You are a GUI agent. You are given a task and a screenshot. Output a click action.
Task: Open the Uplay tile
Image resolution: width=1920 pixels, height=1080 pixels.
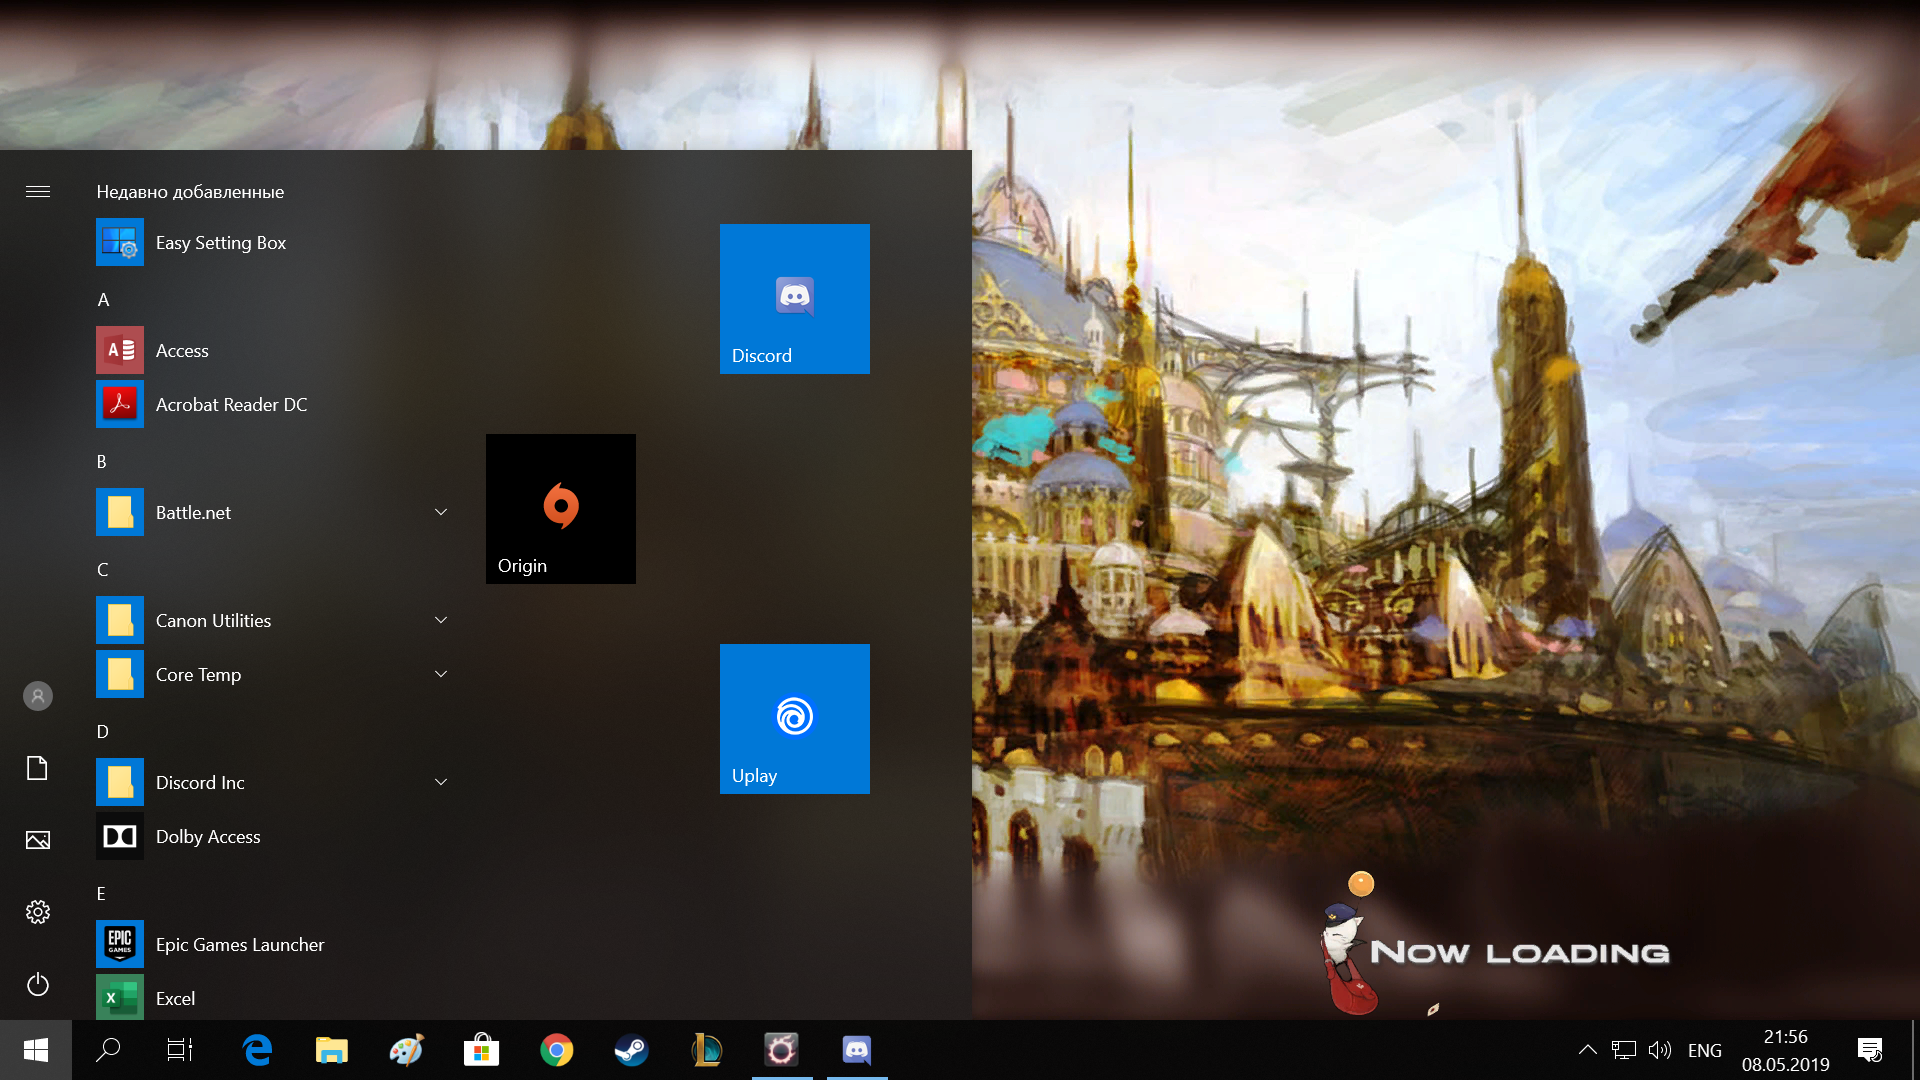point(795,719)
